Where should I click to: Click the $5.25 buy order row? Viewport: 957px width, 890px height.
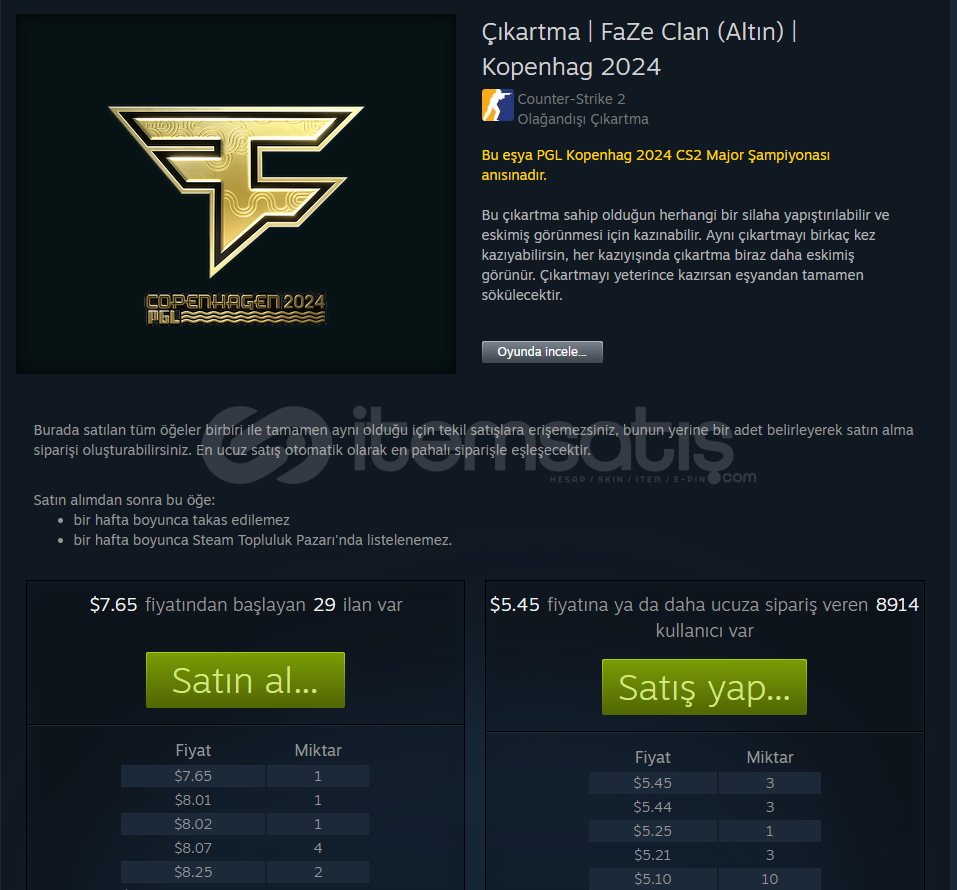705,831
